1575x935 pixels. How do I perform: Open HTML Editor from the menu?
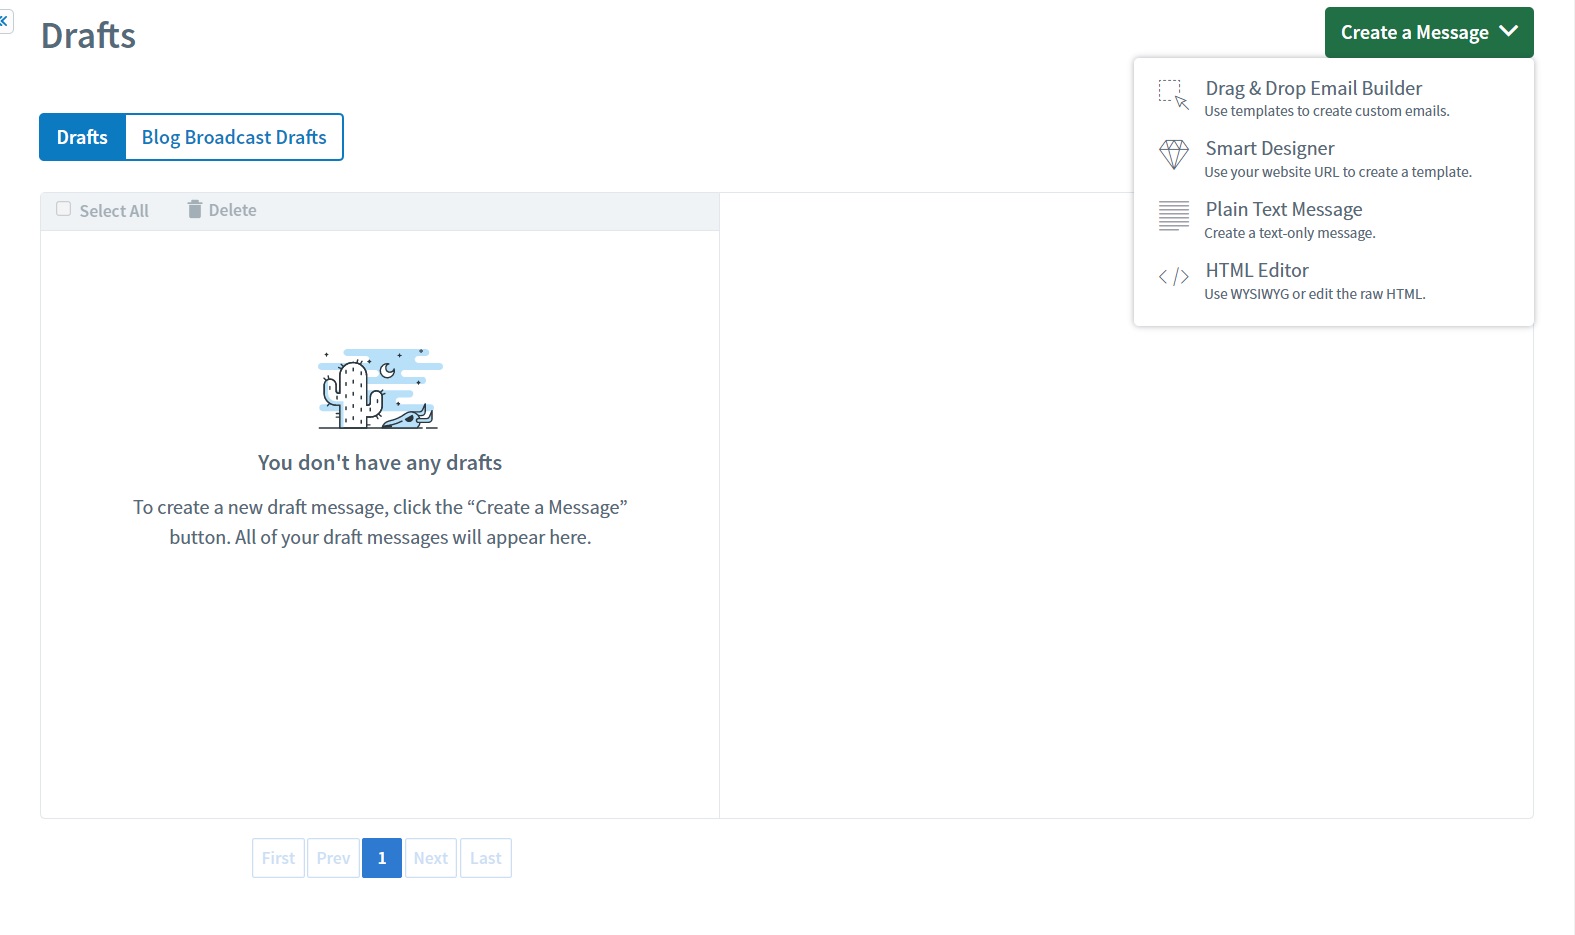(x=1256, y=271)
